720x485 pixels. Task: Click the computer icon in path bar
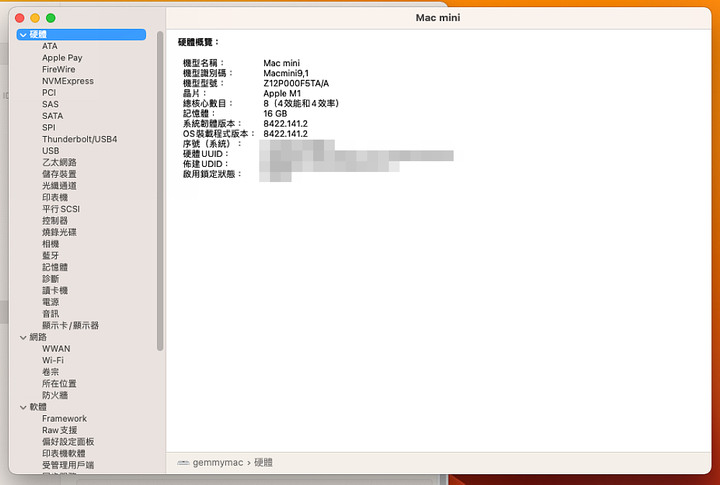183,462
